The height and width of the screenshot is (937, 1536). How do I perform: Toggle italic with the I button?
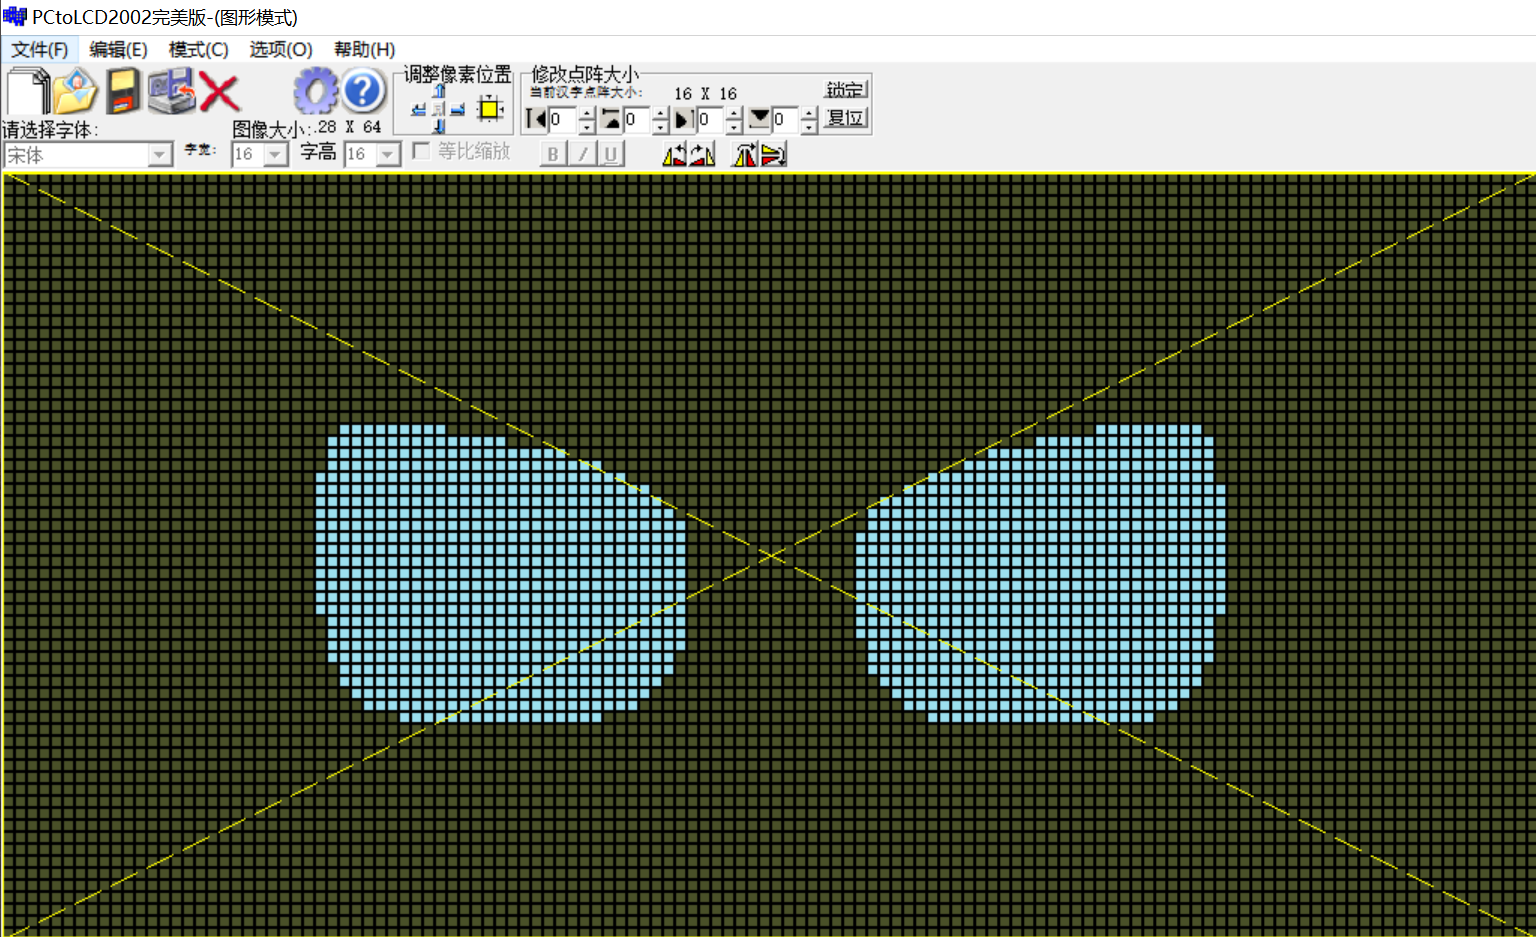[582, 154]
